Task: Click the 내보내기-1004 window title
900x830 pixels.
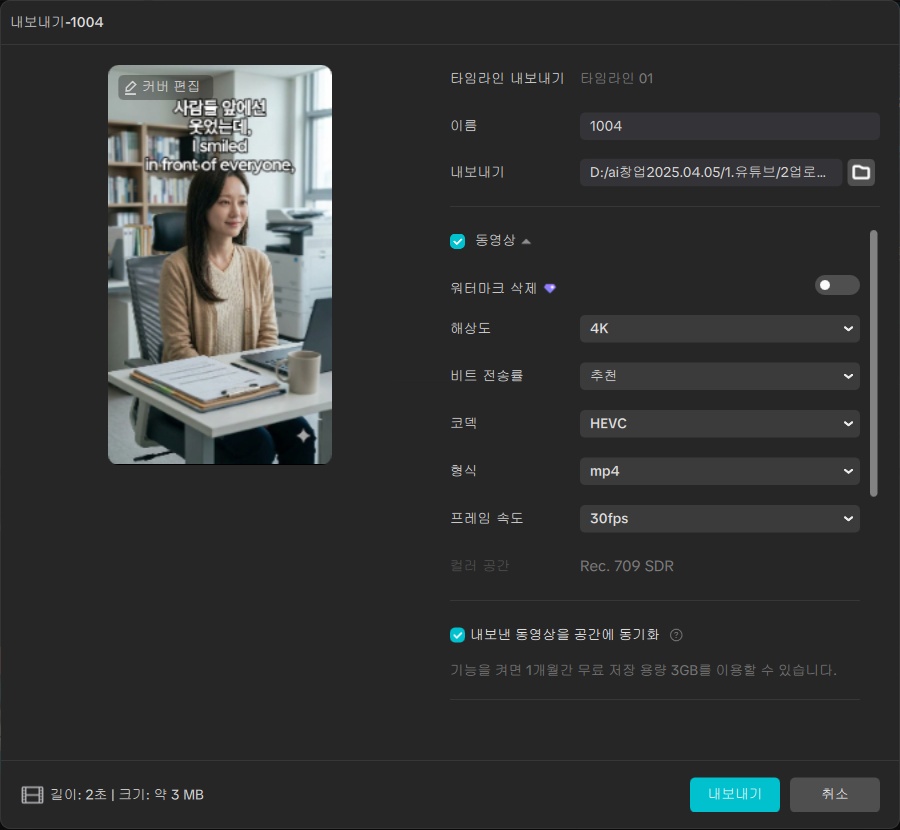Action: click(57, 22)
